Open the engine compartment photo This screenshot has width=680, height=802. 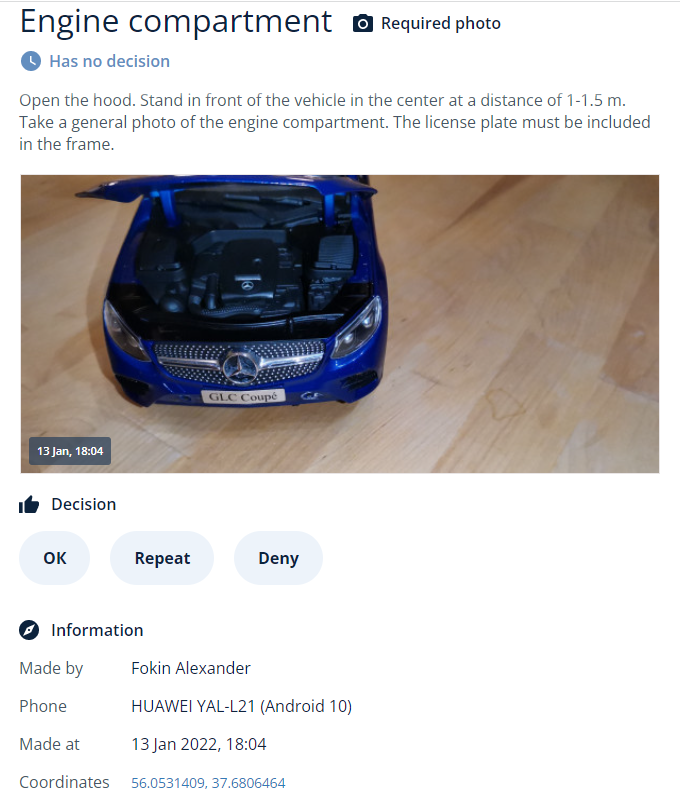point(340,324)
